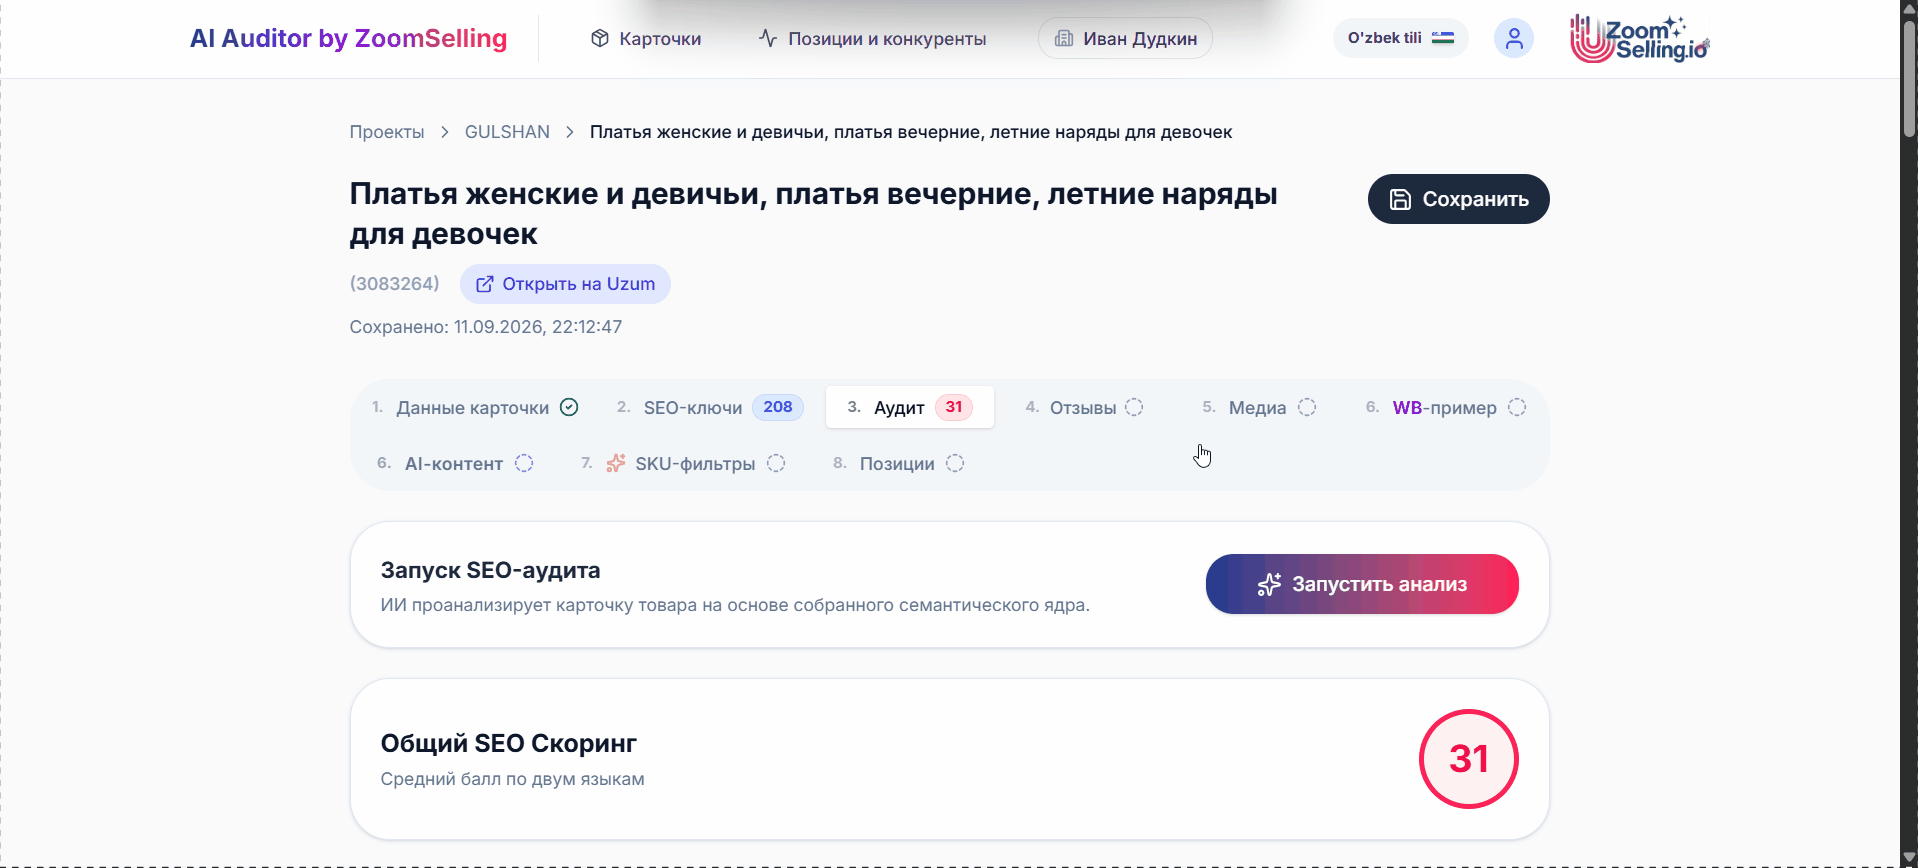The image size is (1918, 868).
Task: Go to GULSHAN breadcrumb
Action: pos(507,132)
